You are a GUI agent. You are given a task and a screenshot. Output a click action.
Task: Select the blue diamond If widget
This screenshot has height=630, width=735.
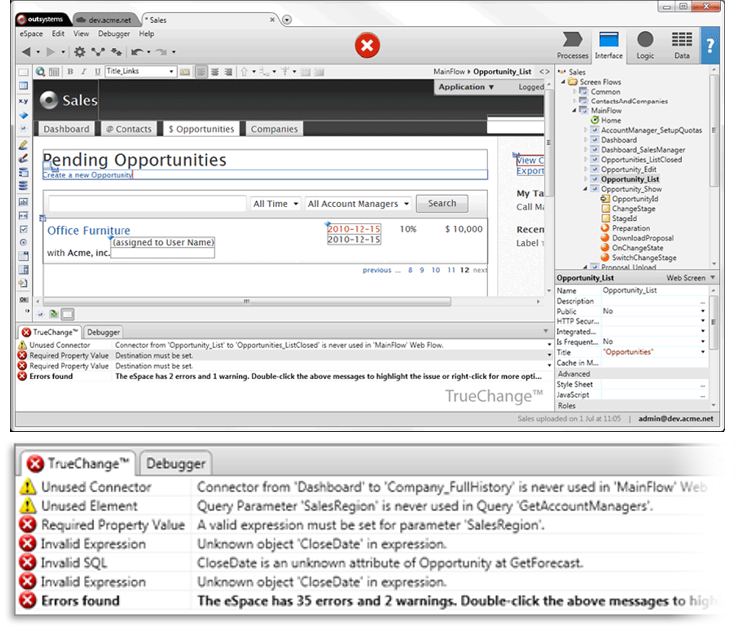(x=23, y=115)
